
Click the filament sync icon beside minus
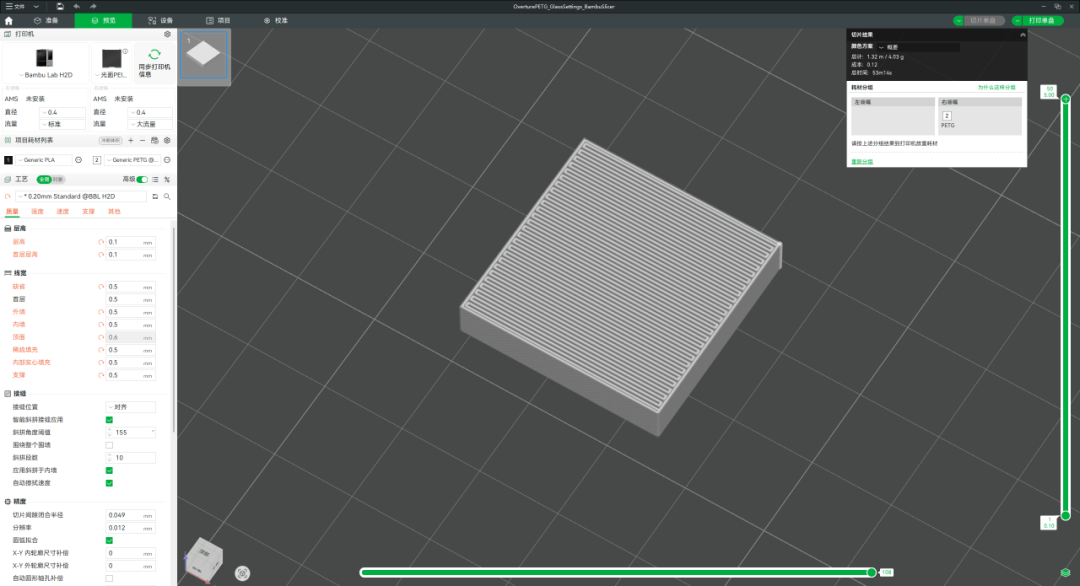[155, 140]
